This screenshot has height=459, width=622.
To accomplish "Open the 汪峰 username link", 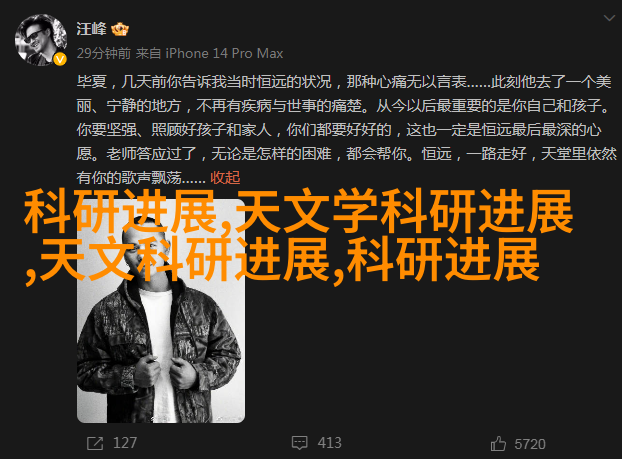I will 92,29.
